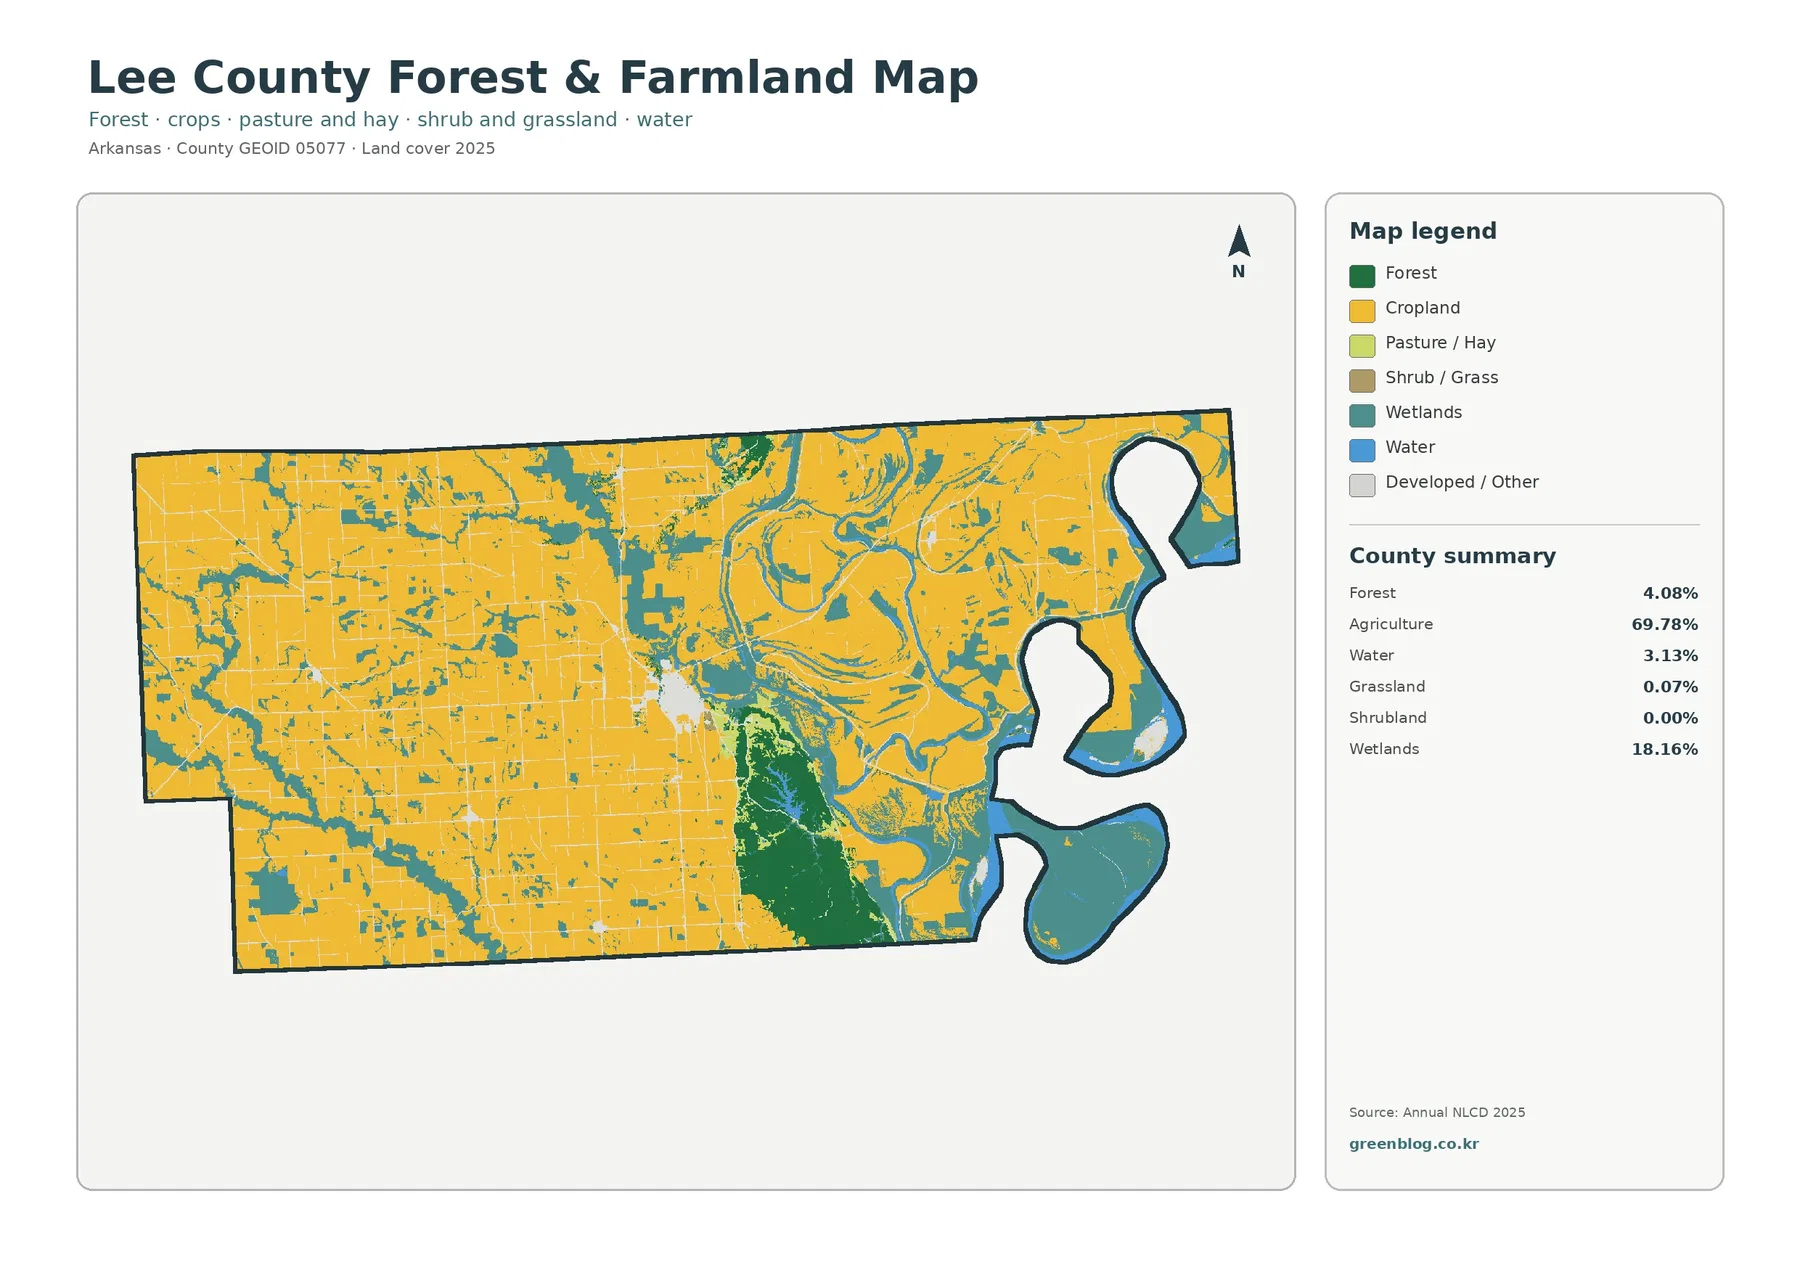Click 'Source: Annual NLCD 2025' text
The width and height of the screenshot is (1800, 1273).
tap(1437, 1112)
